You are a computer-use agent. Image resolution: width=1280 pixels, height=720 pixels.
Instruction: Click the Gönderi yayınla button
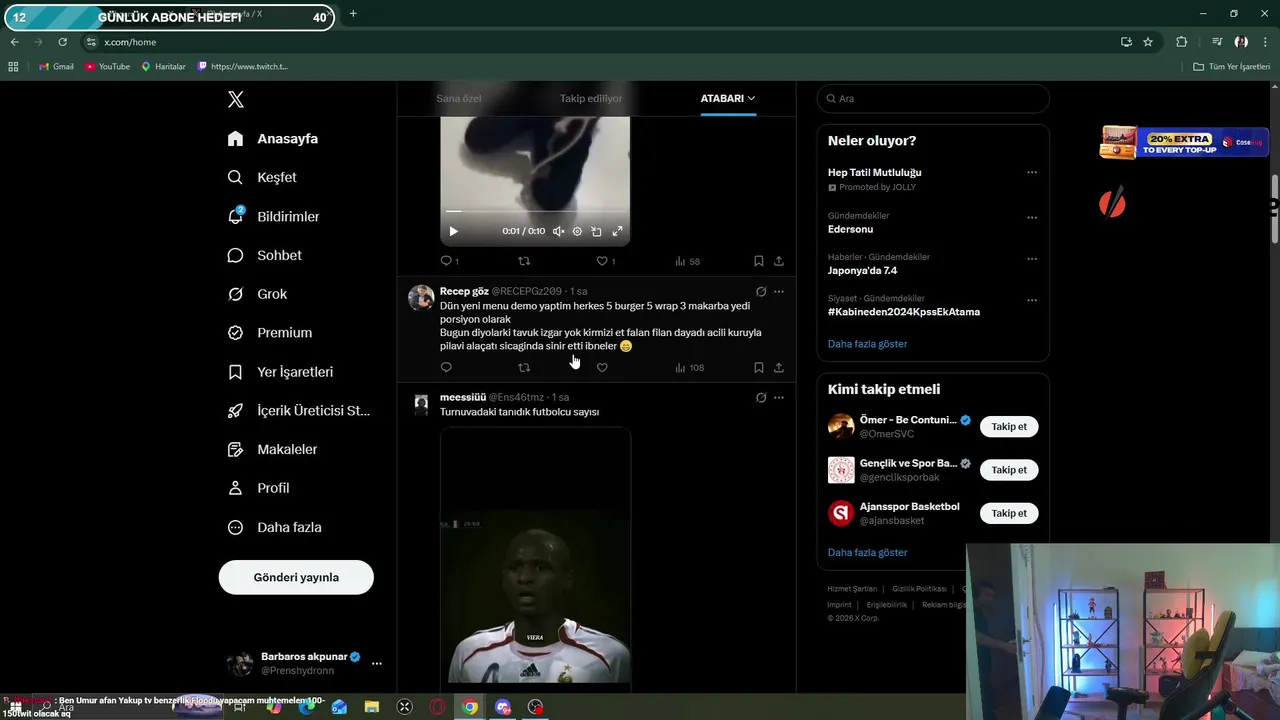(x=296, y=577)
